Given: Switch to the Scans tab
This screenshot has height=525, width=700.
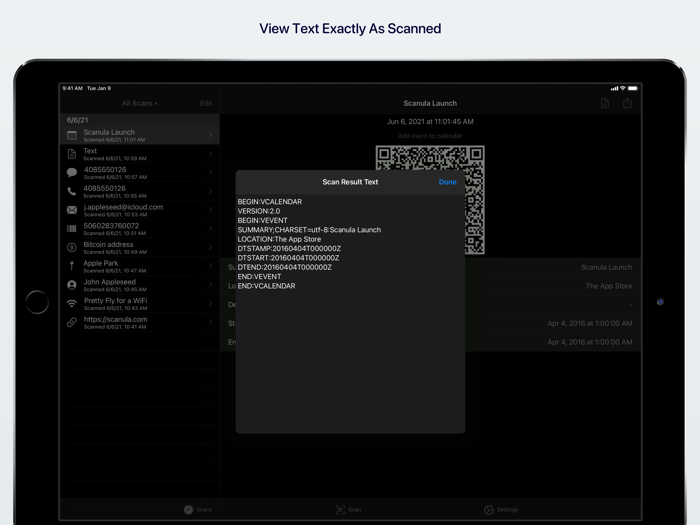Looking at the screenshot, I should tap(198, 509).
